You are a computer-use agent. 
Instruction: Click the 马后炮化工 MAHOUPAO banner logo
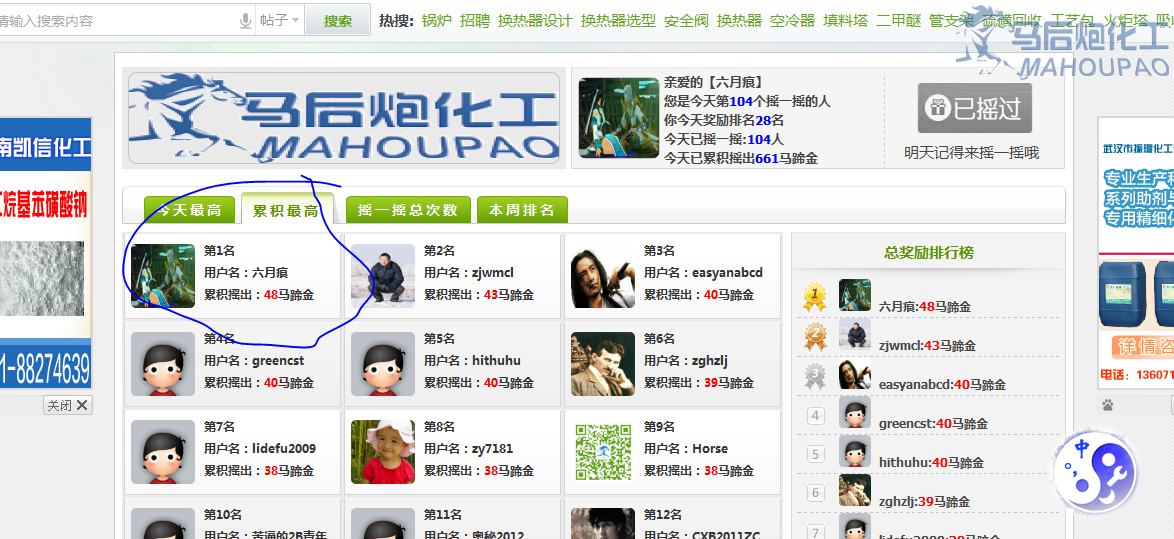click(344, 118)
